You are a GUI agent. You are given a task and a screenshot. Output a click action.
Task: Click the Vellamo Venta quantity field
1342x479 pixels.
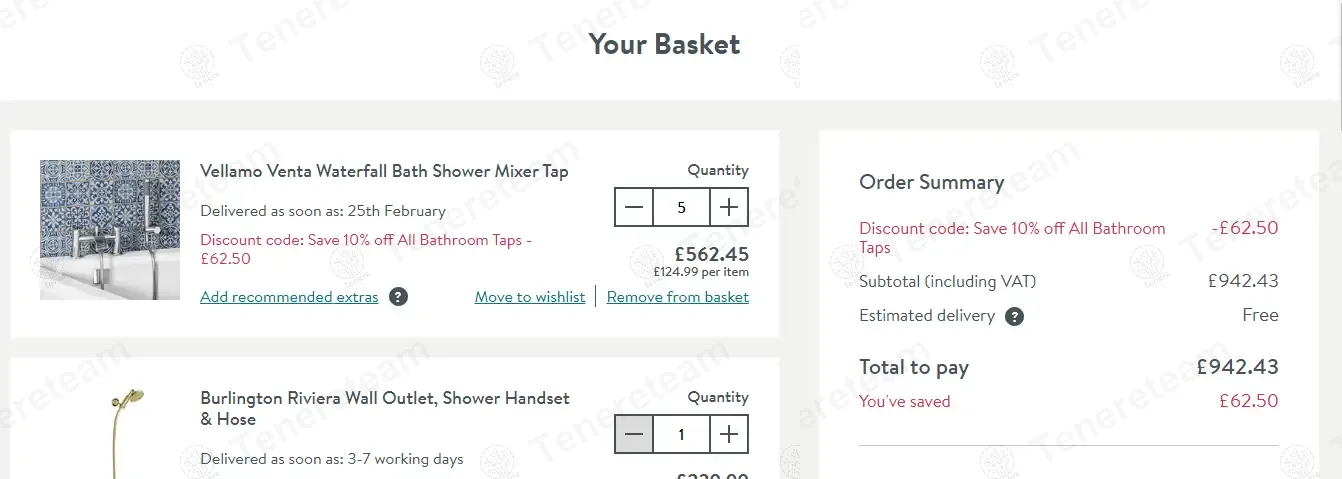681,208
